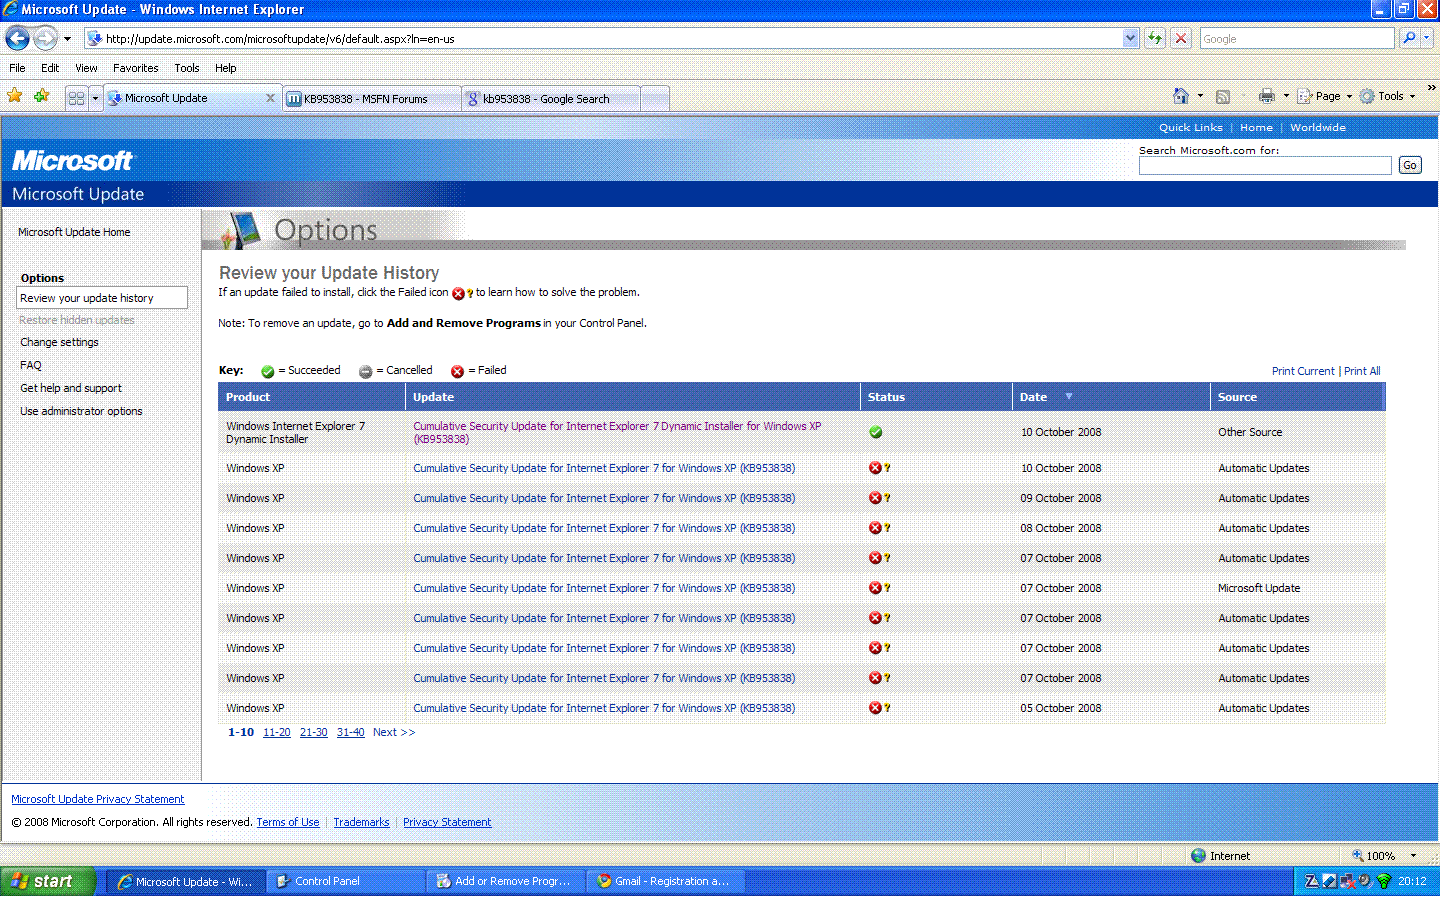Open Microsoft Update Home in sidebar

click(x=74, y=232)
